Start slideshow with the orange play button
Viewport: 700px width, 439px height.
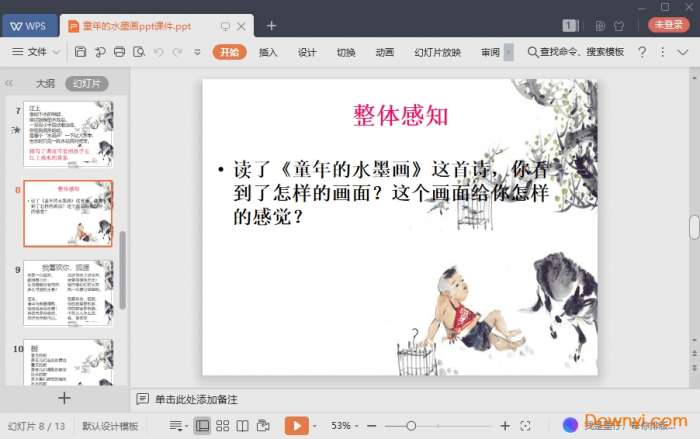tap(296, 426)
